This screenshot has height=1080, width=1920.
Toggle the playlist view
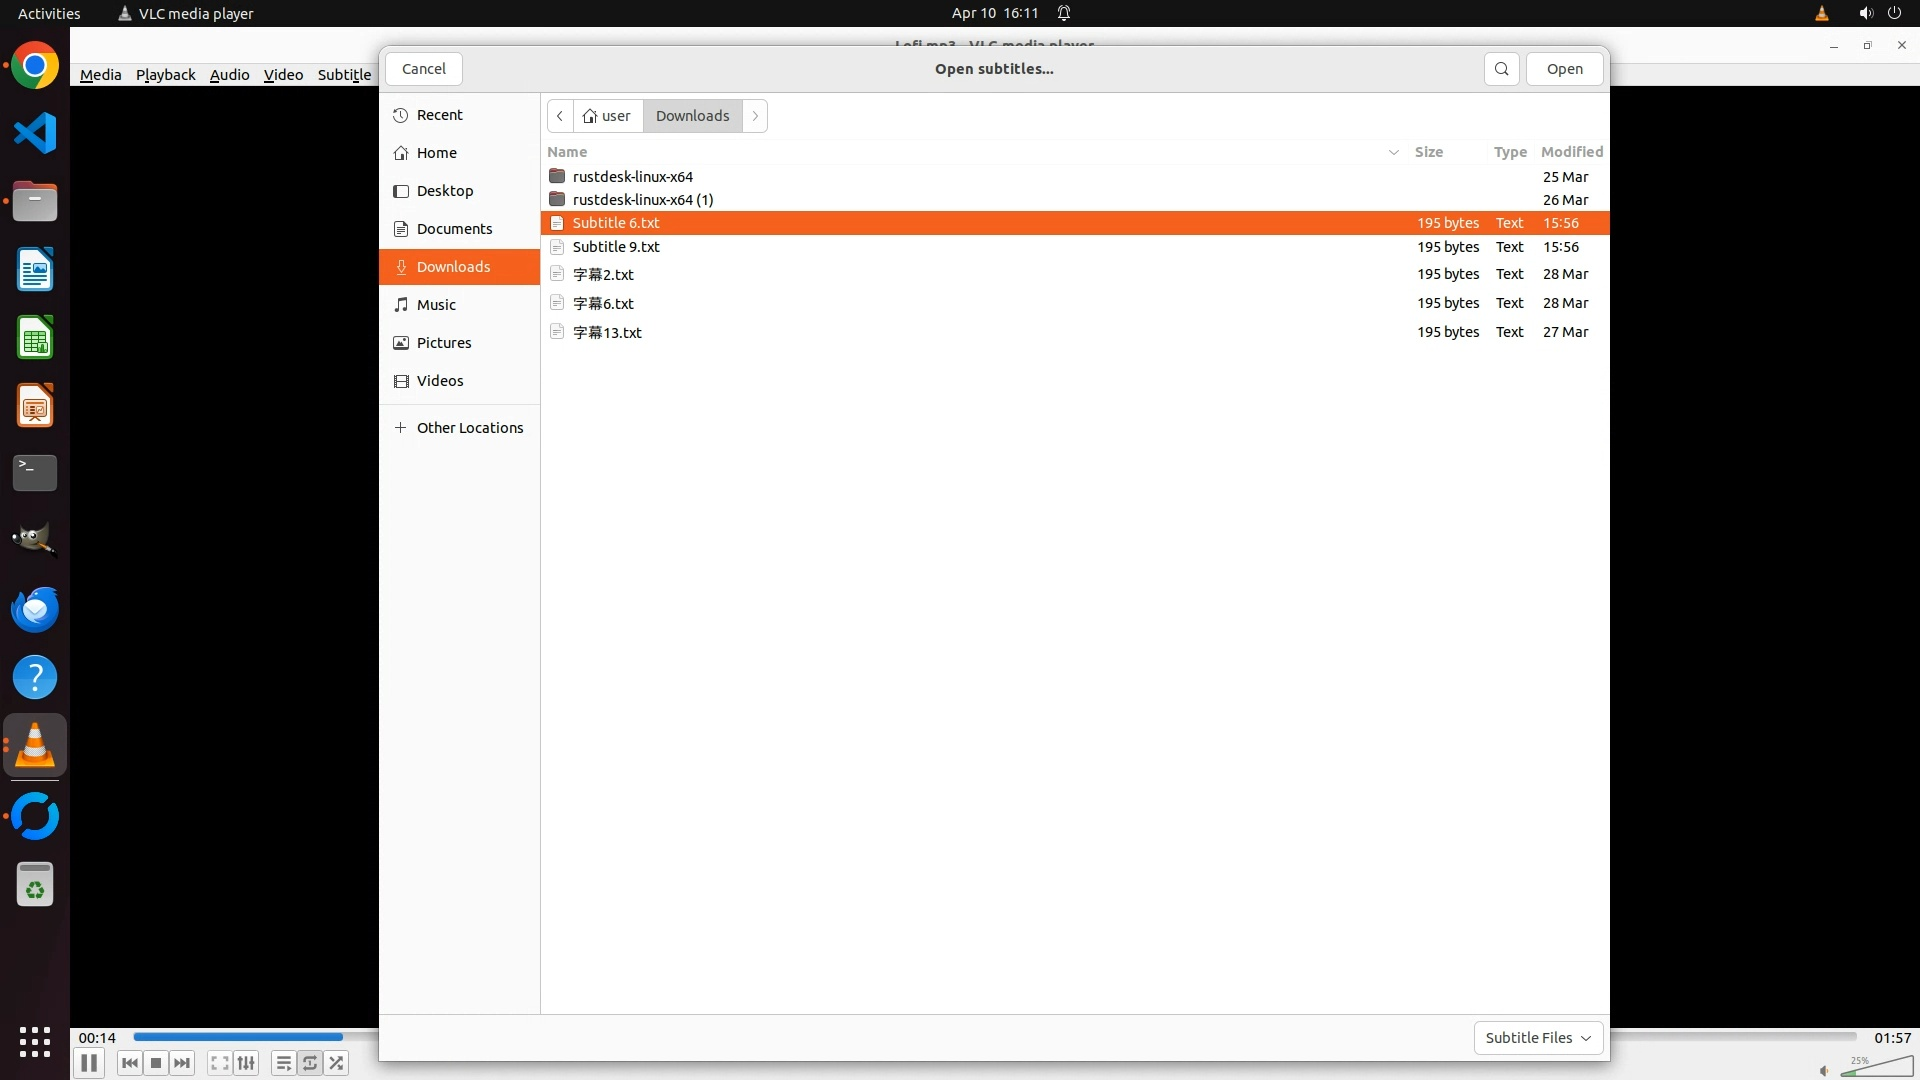284,1063
